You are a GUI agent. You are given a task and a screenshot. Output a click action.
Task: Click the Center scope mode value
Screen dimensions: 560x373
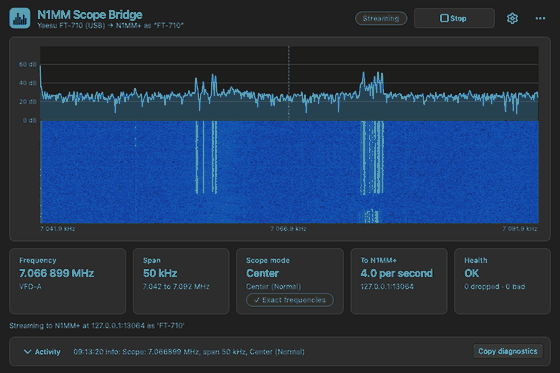[x=262, y=273]
